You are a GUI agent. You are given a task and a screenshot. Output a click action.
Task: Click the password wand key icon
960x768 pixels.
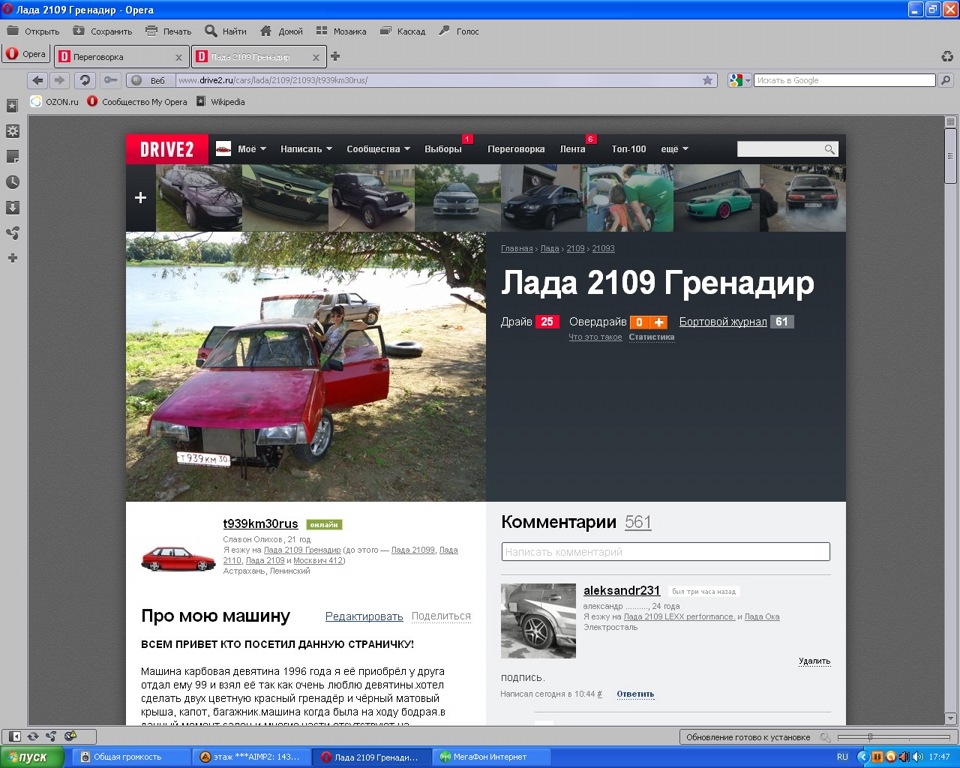click(x=110, y=80)
